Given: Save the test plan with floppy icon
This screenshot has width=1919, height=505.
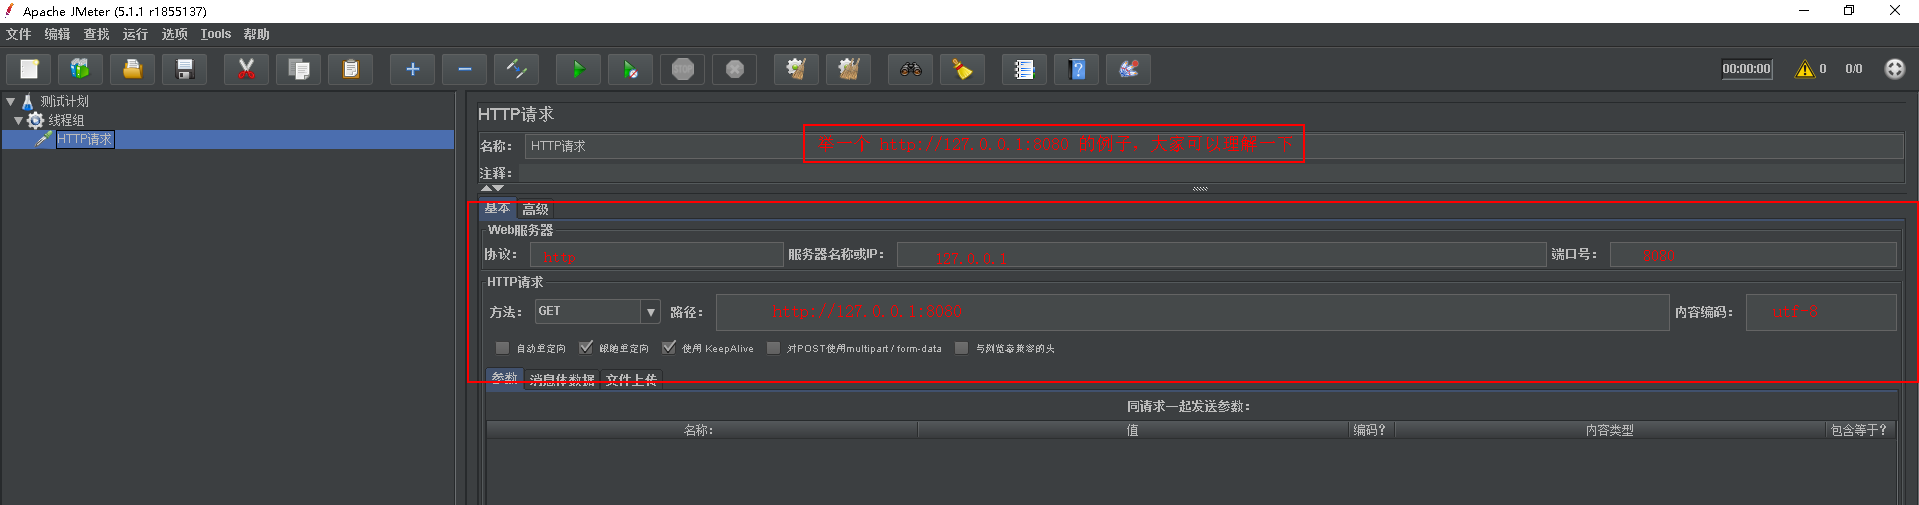Looking at the screenshot, I should coord(185,69).
